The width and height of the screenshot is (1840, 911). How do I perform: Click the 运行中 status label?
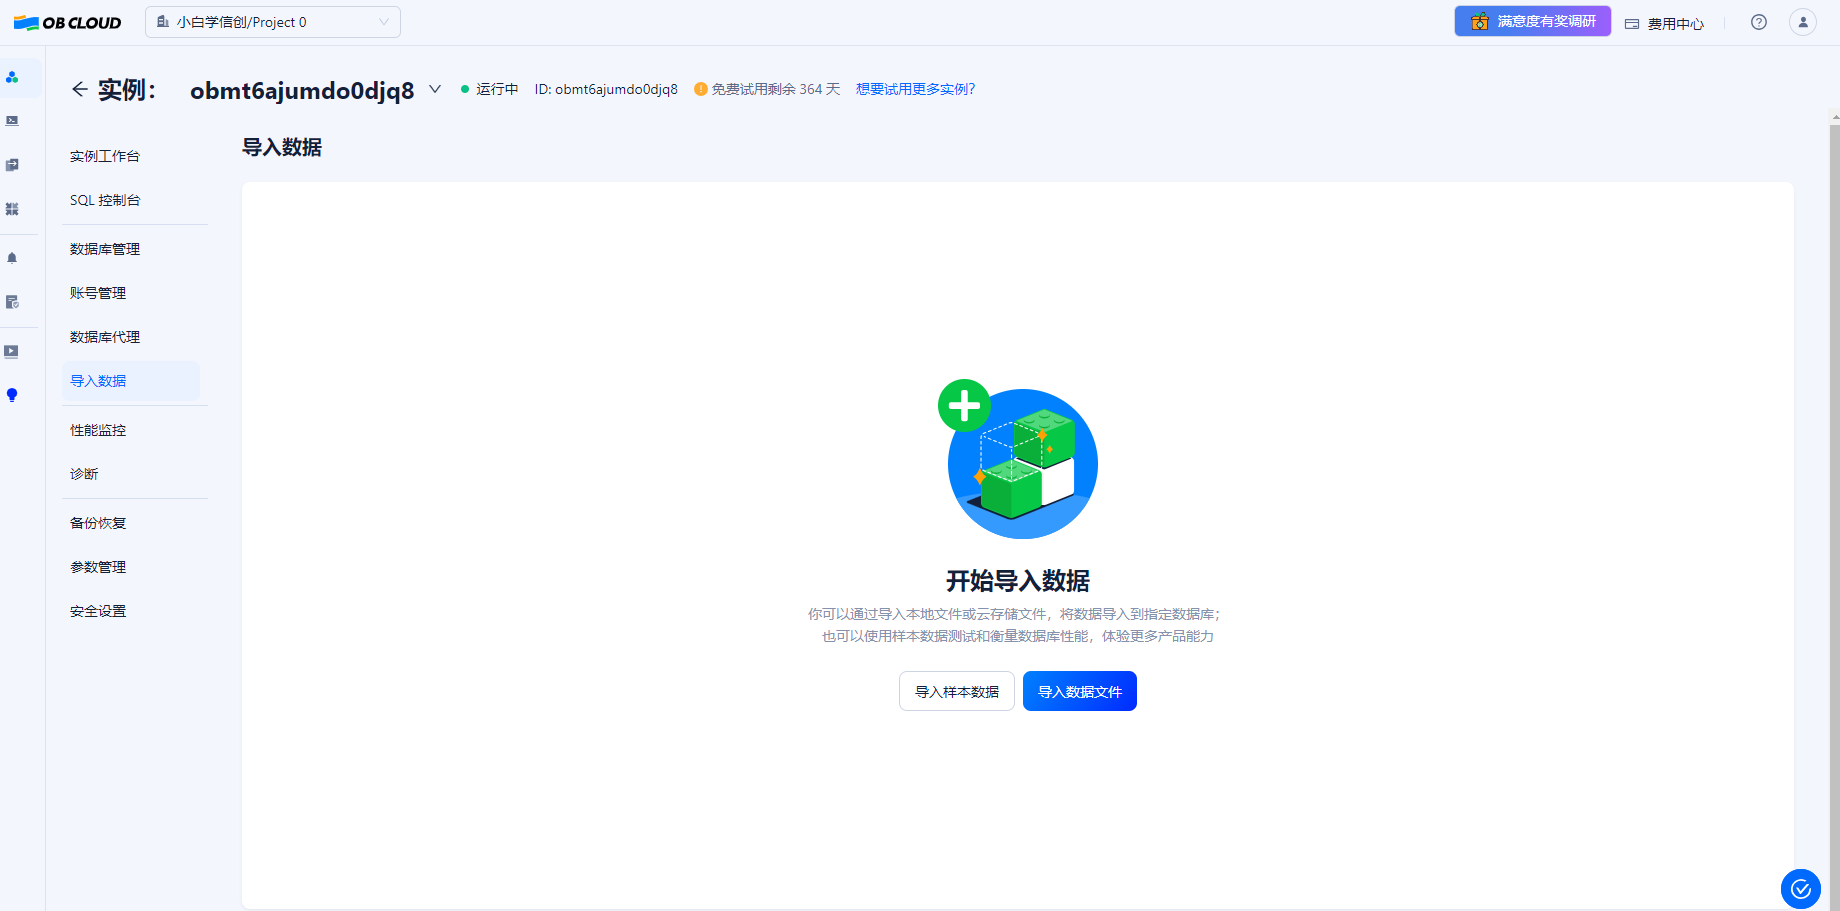pyautogui.click(x=497, y=89)
